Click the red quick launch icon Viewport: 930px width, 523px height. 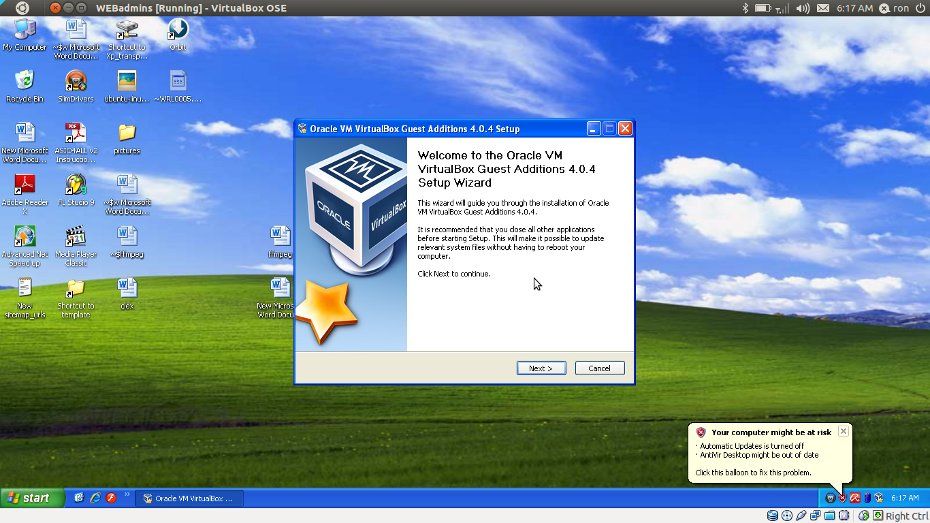111,498
